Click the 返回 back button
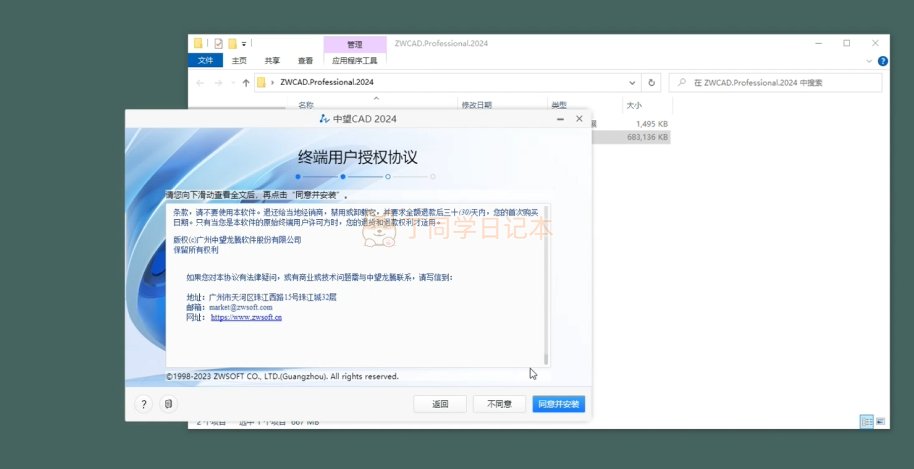 coord(440,404)
